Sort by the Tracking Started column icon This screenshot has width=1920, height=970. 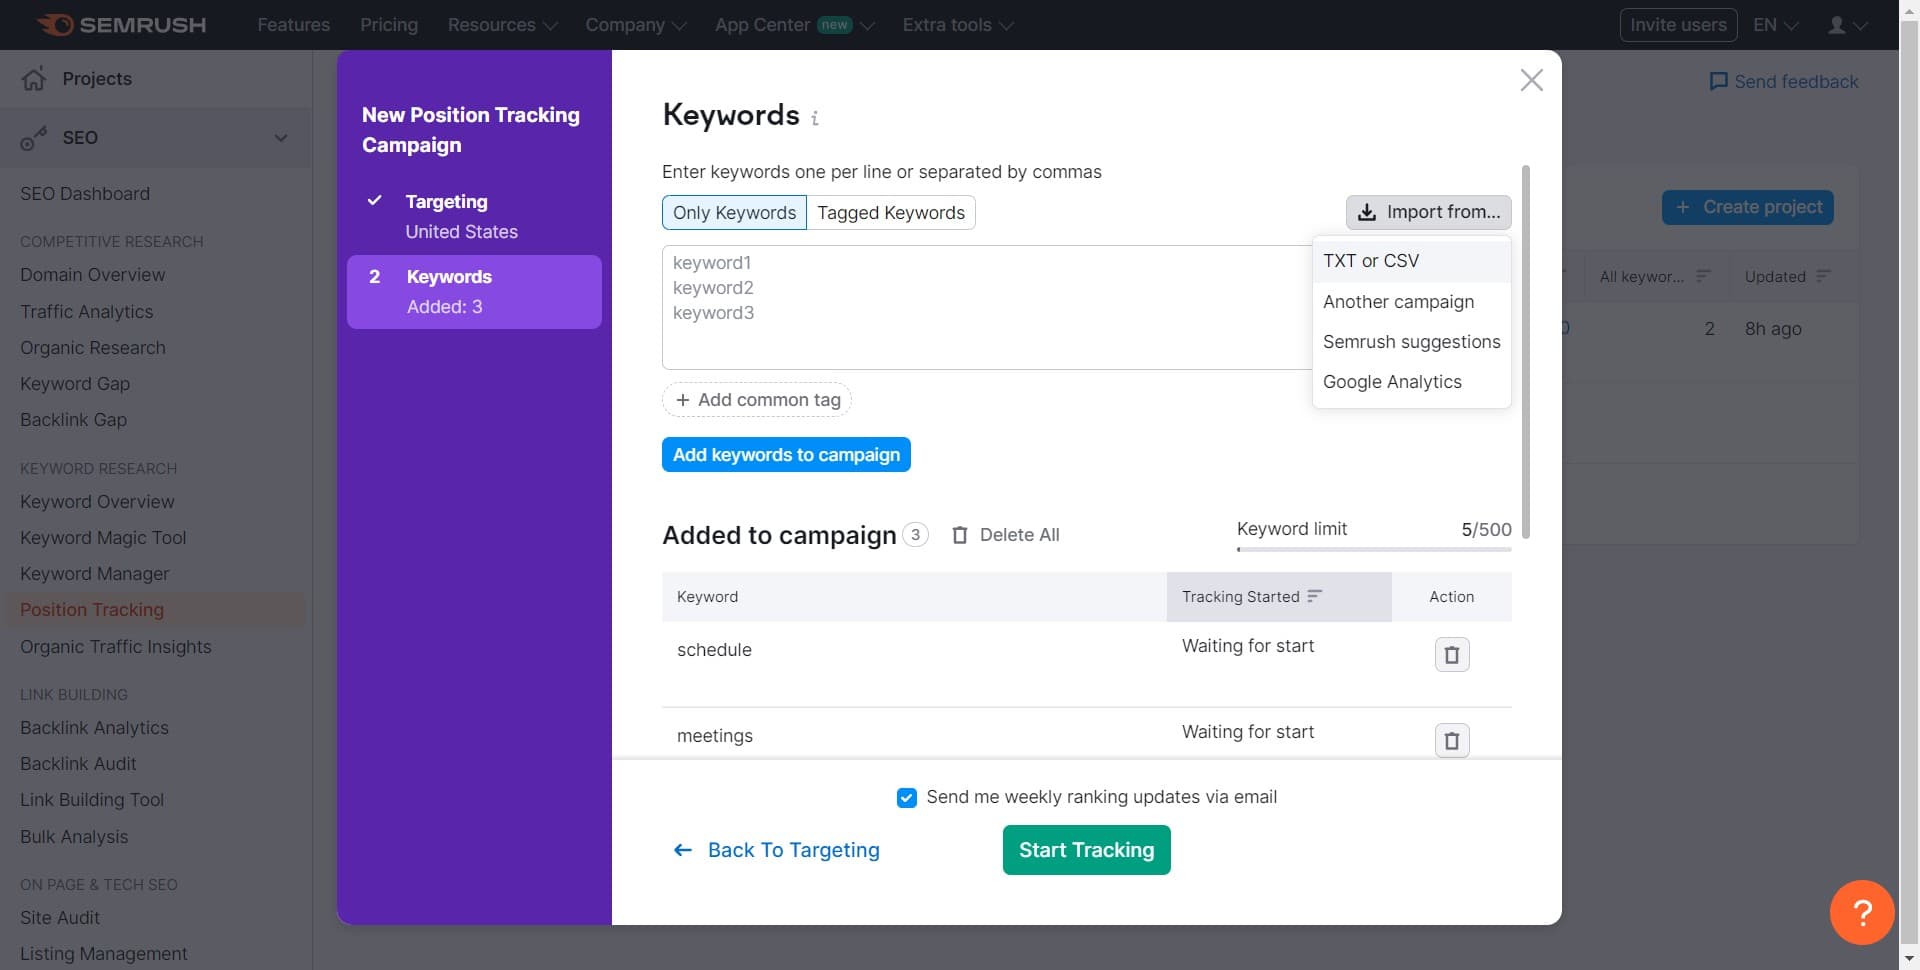tap(1313, 595)
